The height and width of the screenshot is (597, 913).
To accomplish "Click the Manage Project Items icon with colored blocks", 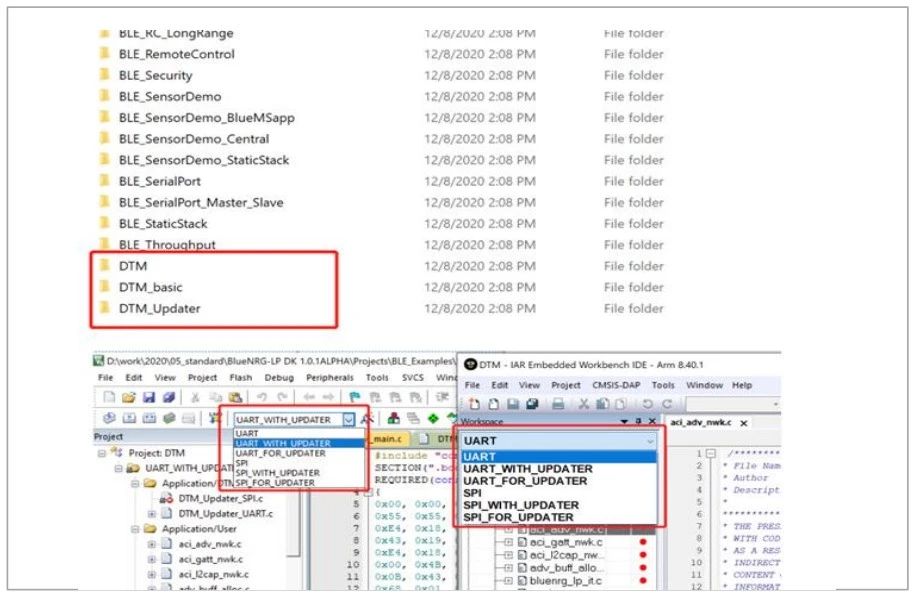I will [x=394, y=418].
